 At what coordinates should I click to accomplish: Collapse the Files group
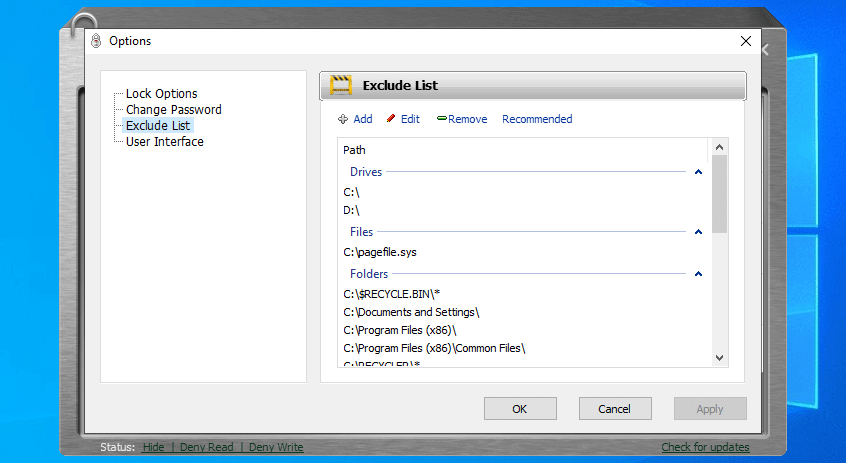click(698, 232)
